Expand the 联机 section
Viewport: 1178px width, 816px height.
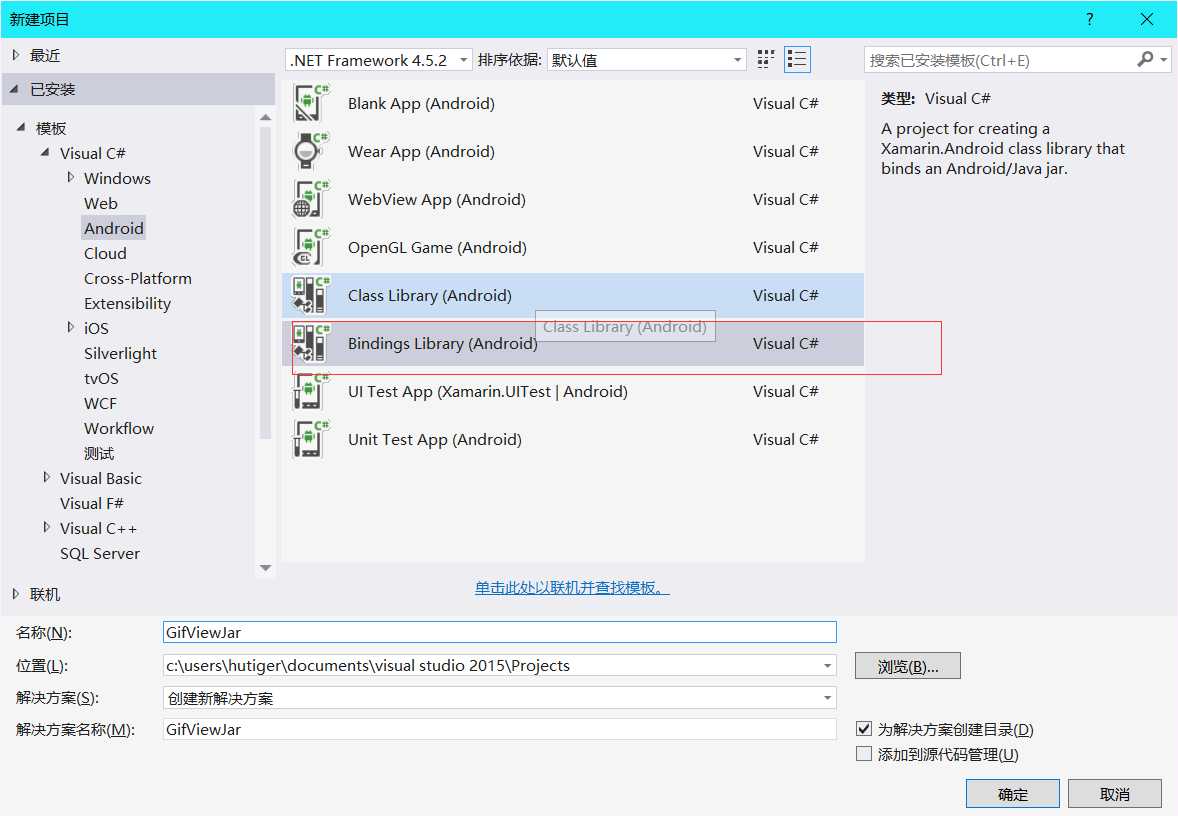pos(16,594)
